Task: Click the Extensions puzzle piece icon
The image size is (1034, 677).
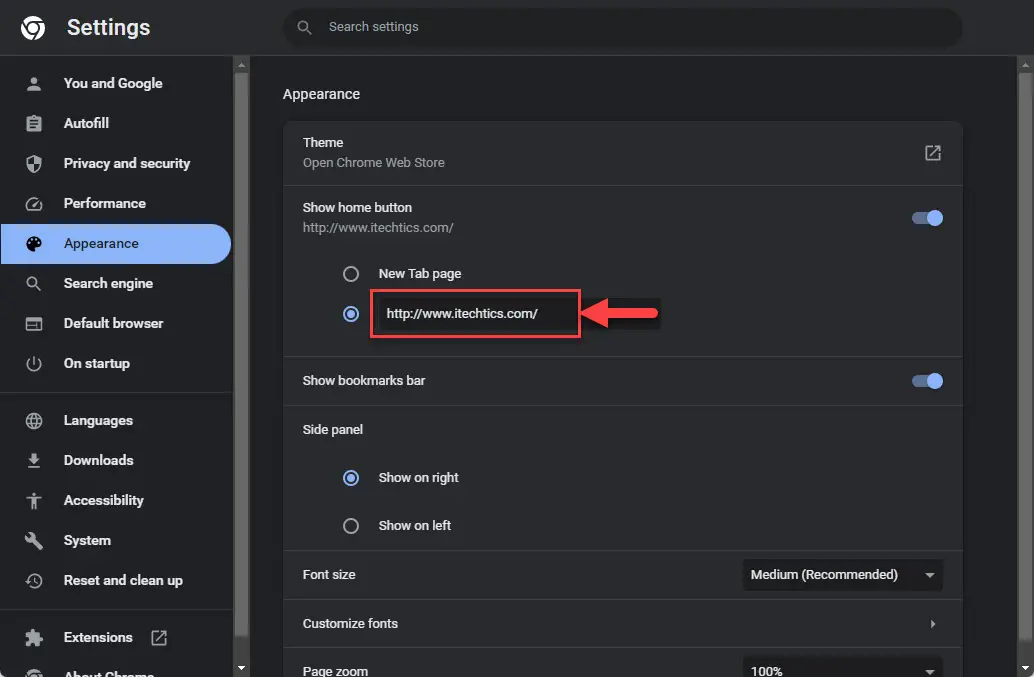Action: click(x=34, y=638)
